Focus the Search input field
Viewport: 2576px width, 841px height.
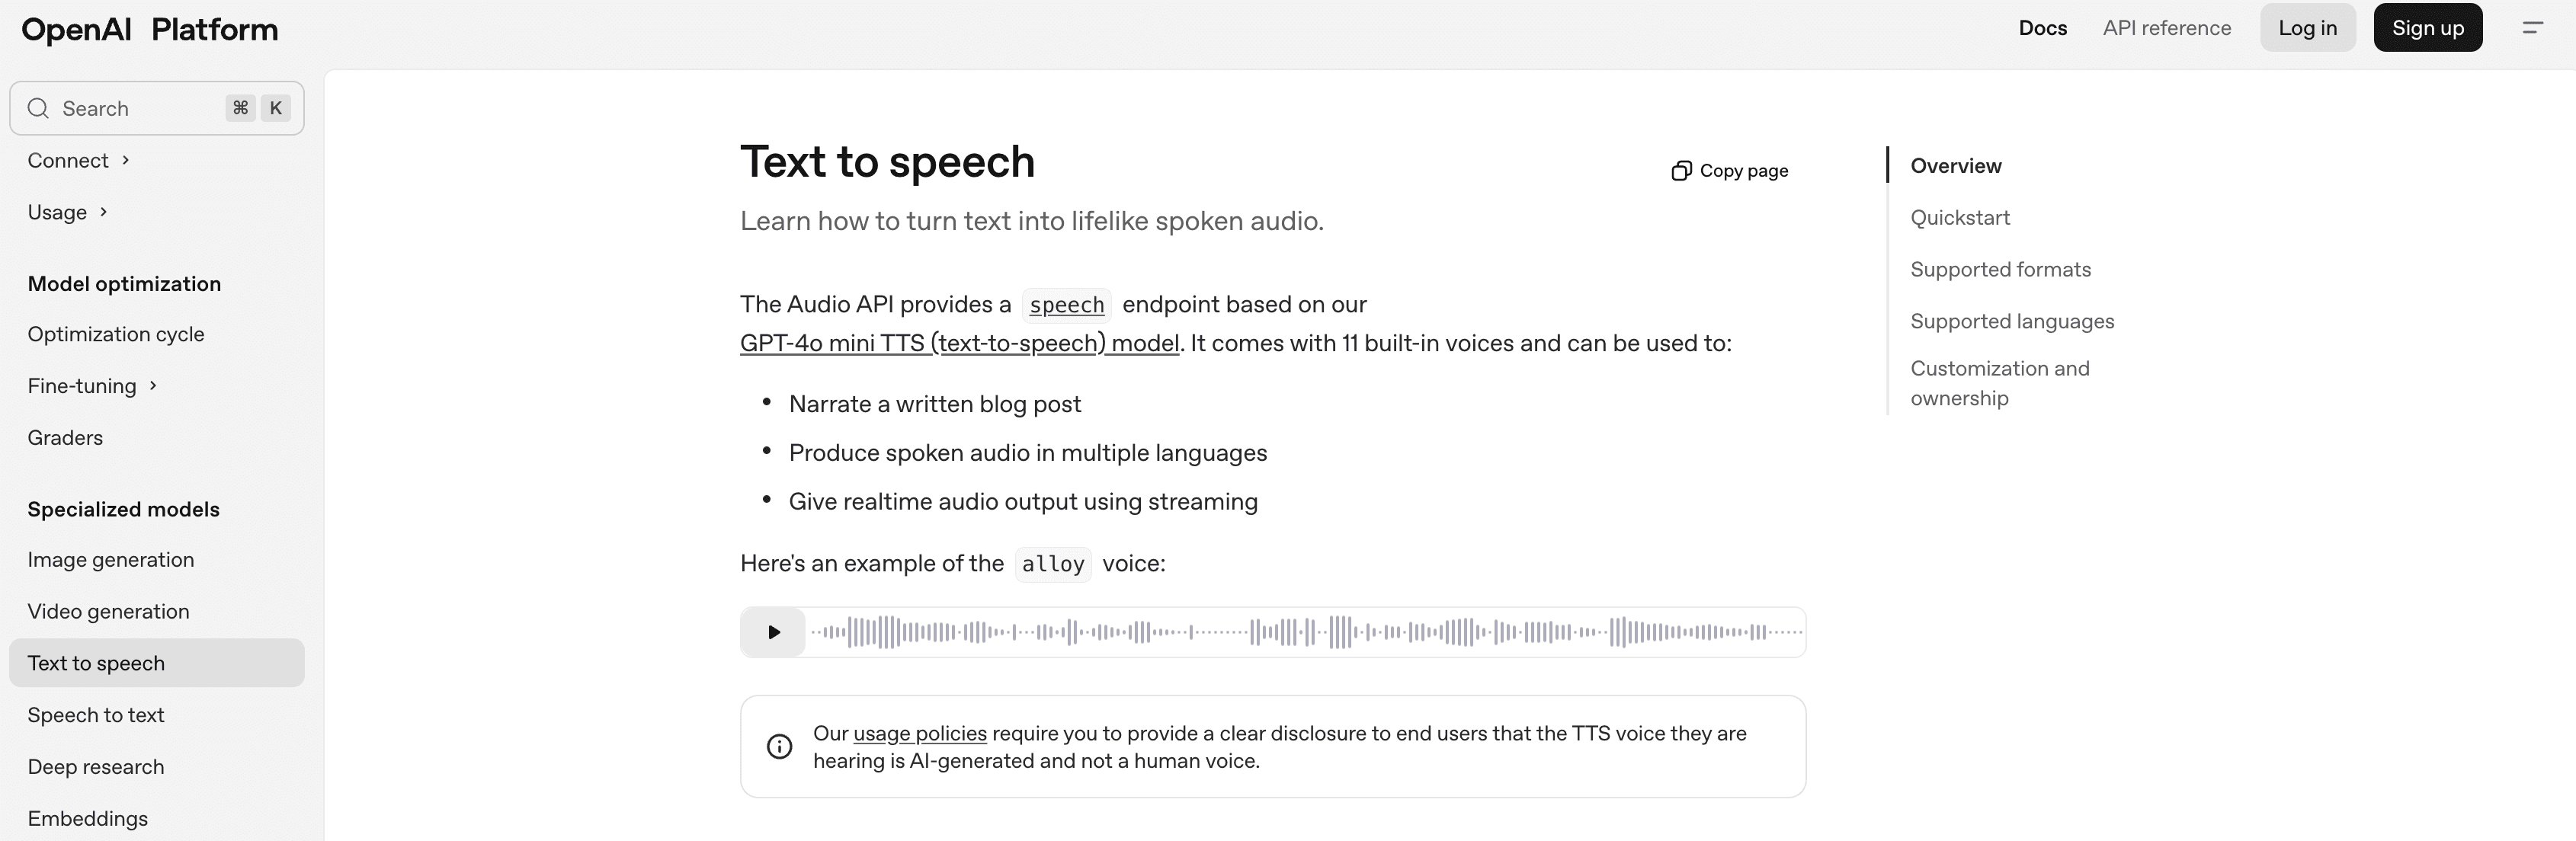pyautogui.click(x=140, y=108)
